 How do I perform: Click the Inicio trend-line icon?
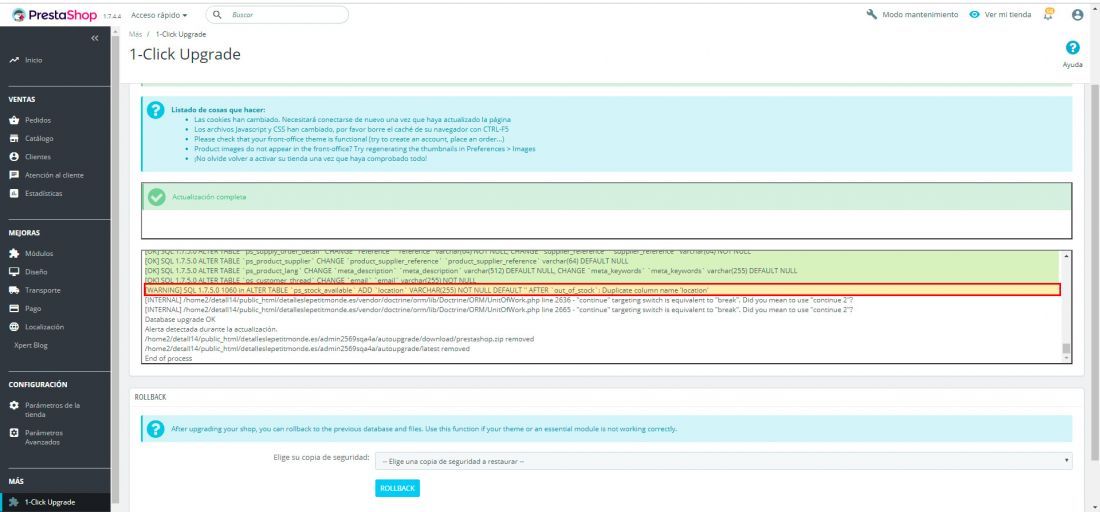(13, 60)
